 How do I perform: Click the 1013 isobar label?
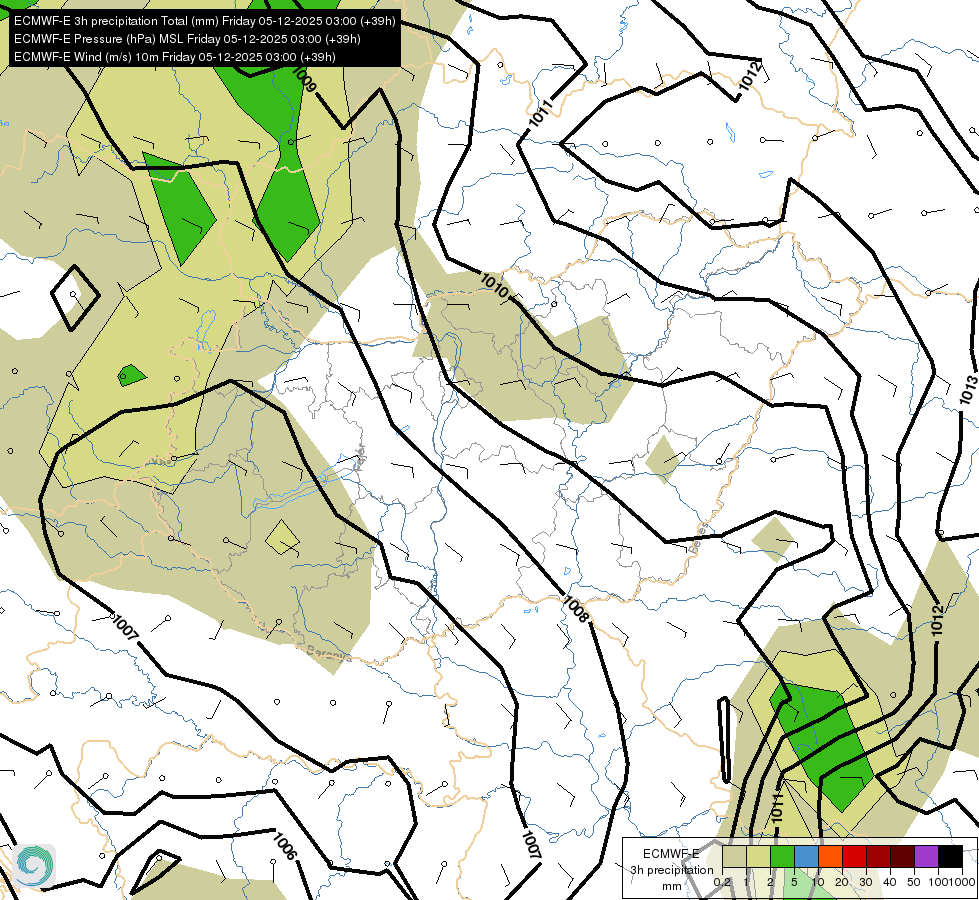click(968, 388)
